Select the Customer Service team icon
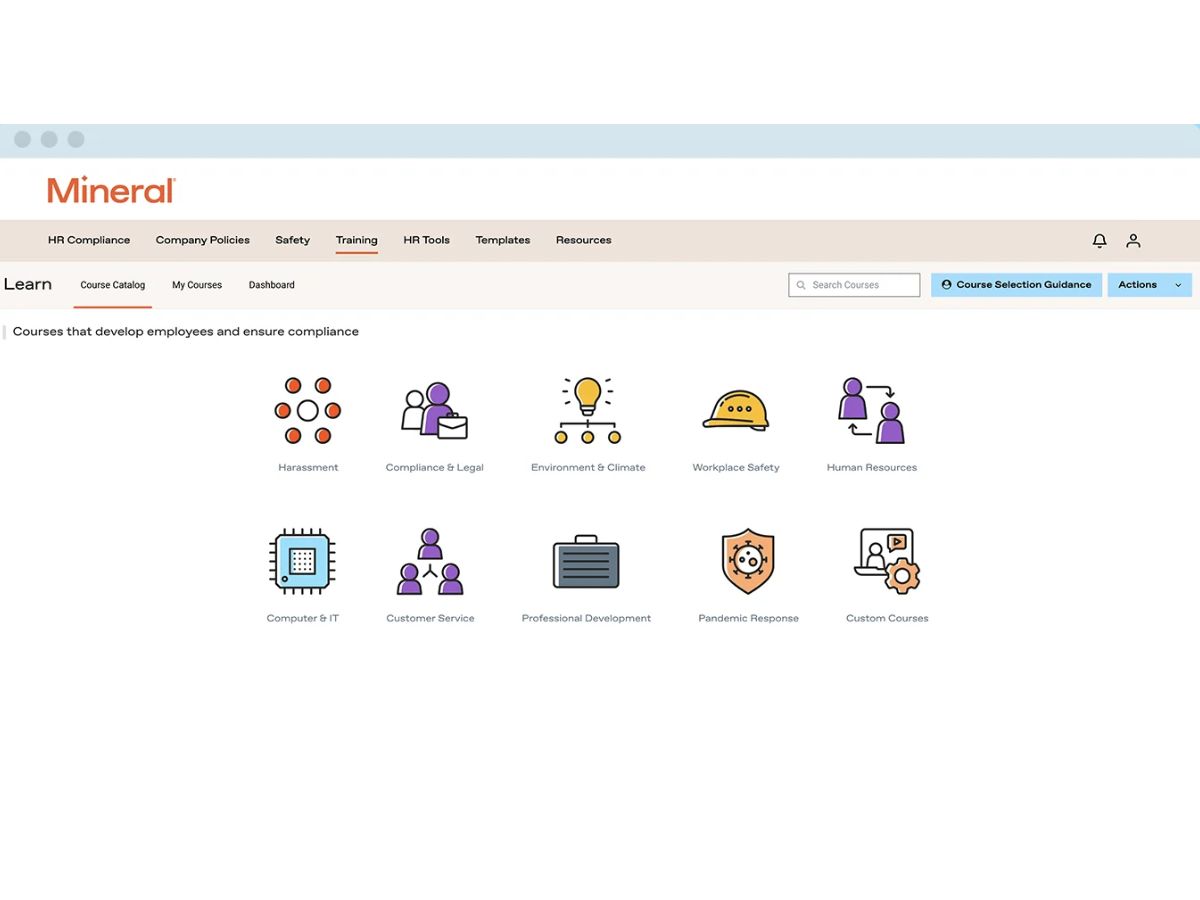1200x900 pixels. (x=430, y=561)
